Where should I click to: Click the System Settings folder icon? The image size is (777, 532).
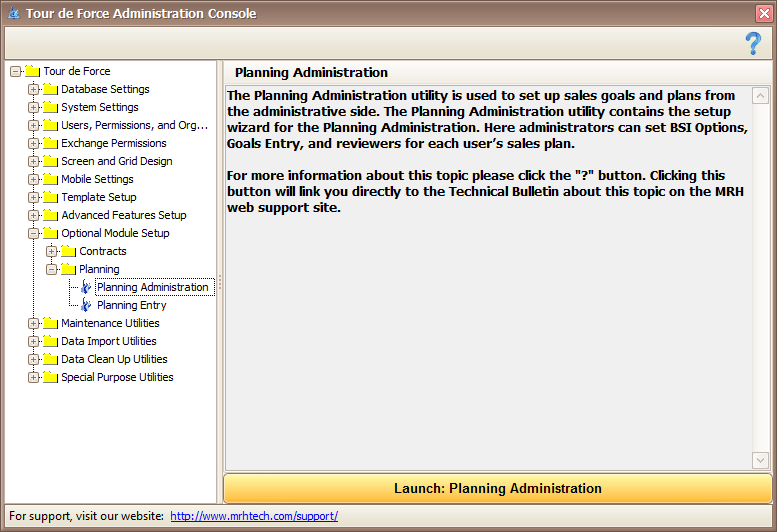[51, 107]
